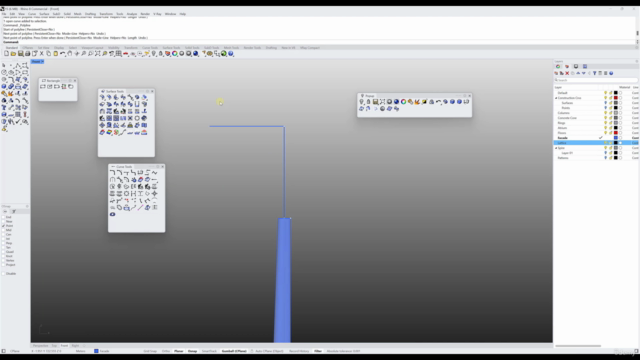The width and height of the screenshot is (640, 360).
Task: Toggle Planar in the status bar
Action: (x=179, y=351)
